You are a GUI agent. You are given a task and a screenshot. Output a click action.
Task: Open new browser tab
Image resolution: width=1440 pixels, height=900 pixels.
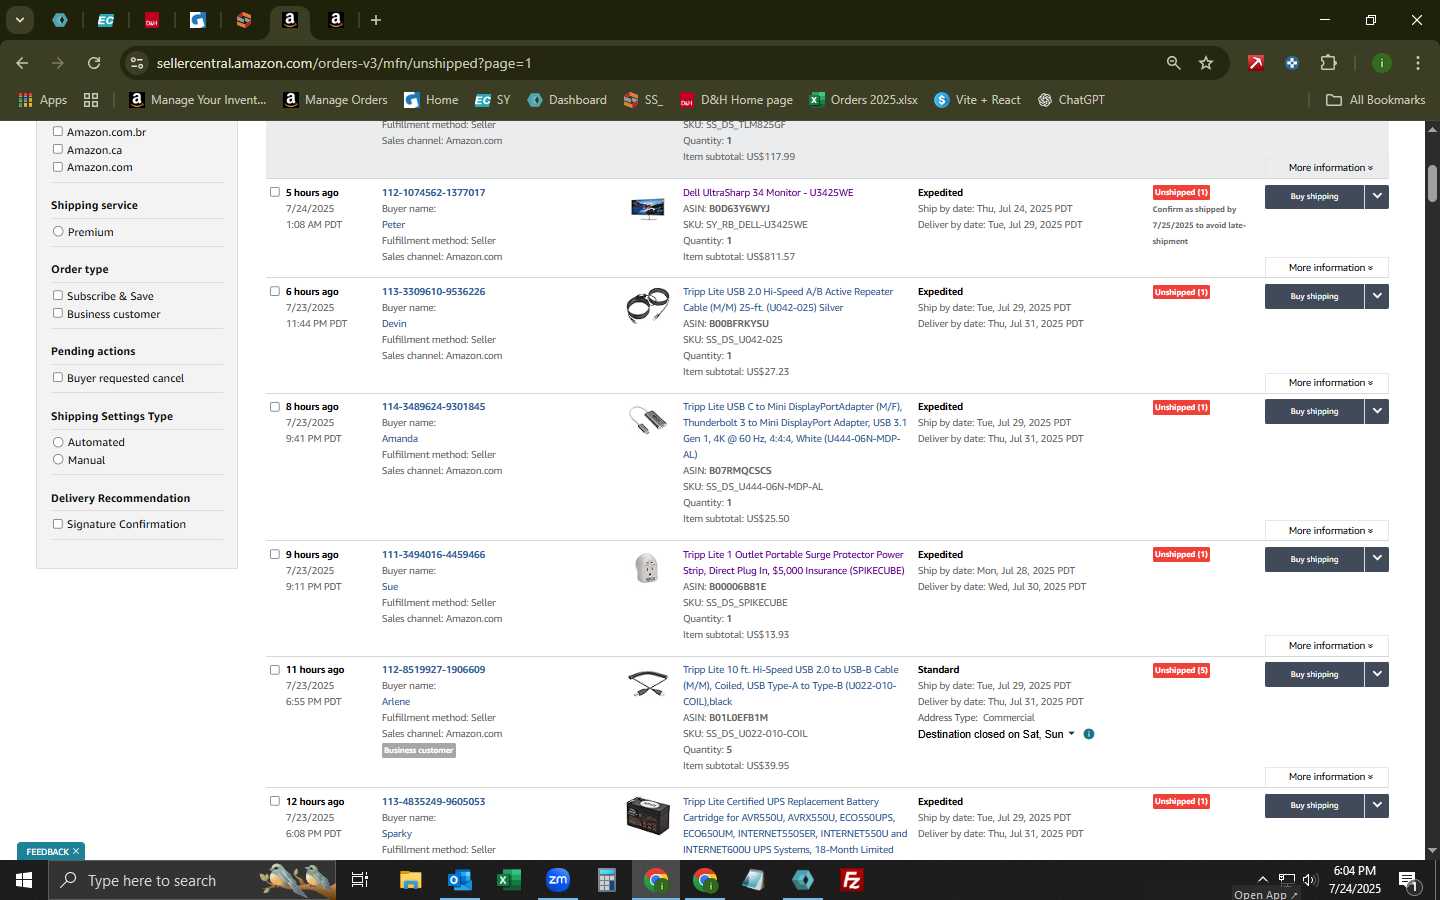[376, 20]
